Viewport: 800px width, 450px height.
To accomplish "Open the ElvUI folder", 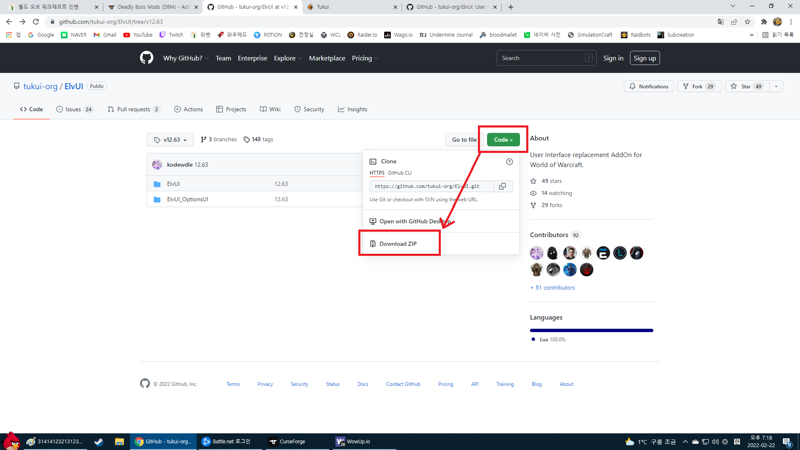I will (x=173, y=184).
